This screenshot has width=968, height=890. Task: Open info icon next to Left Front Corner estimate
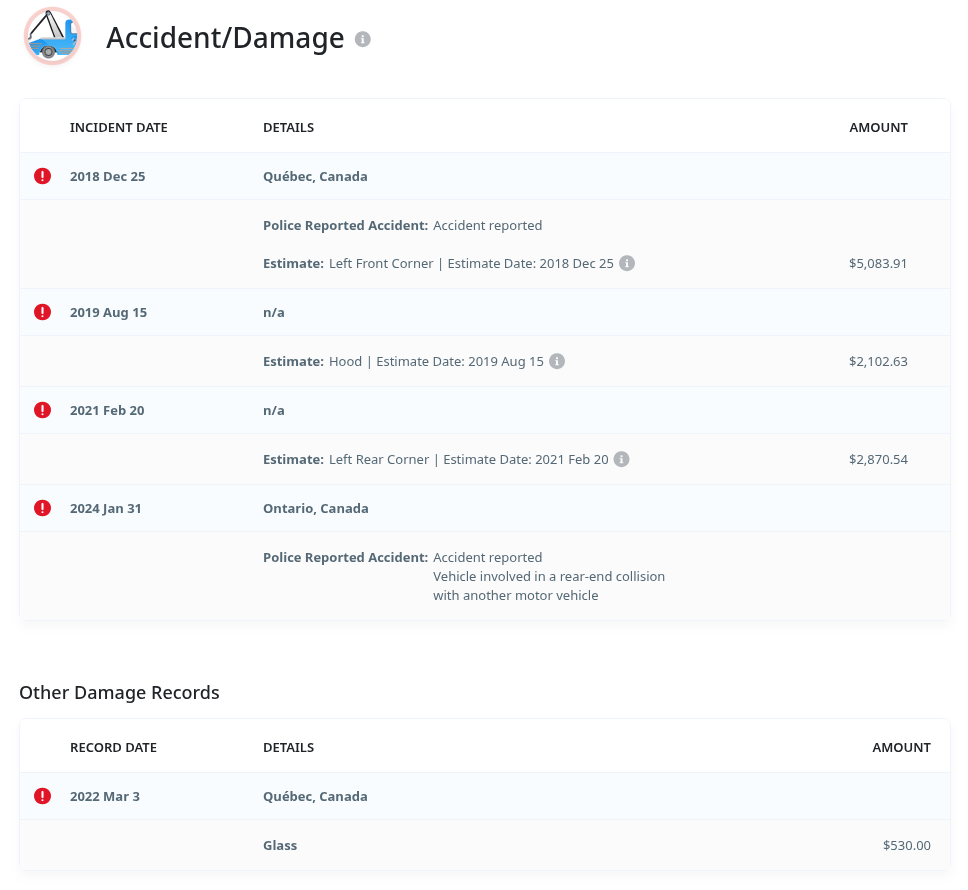pos(627,264)
